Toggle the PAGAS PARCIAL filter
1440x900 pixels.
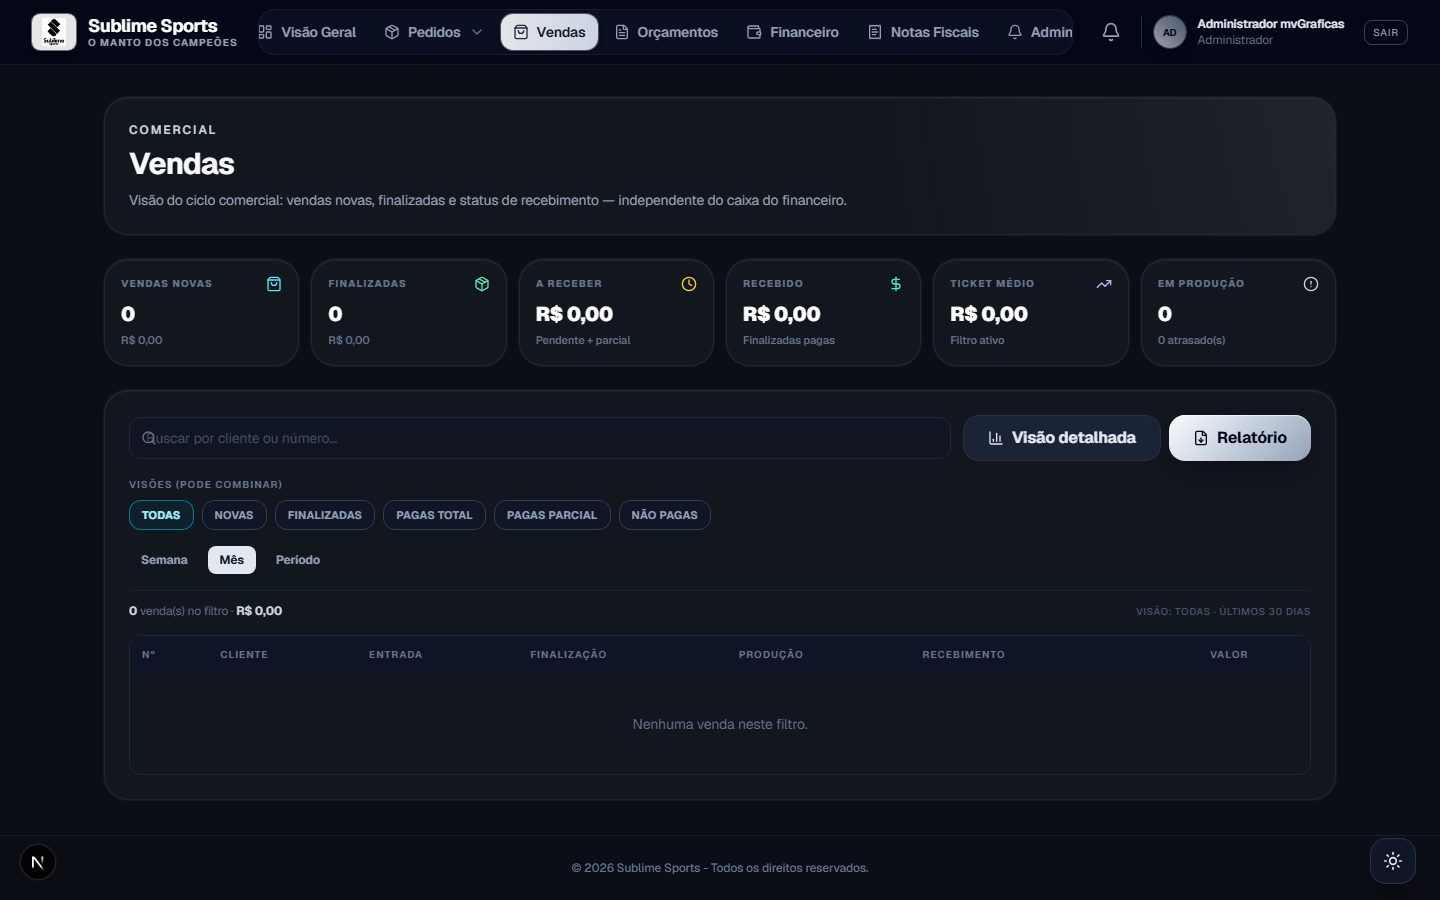point(552,515)
